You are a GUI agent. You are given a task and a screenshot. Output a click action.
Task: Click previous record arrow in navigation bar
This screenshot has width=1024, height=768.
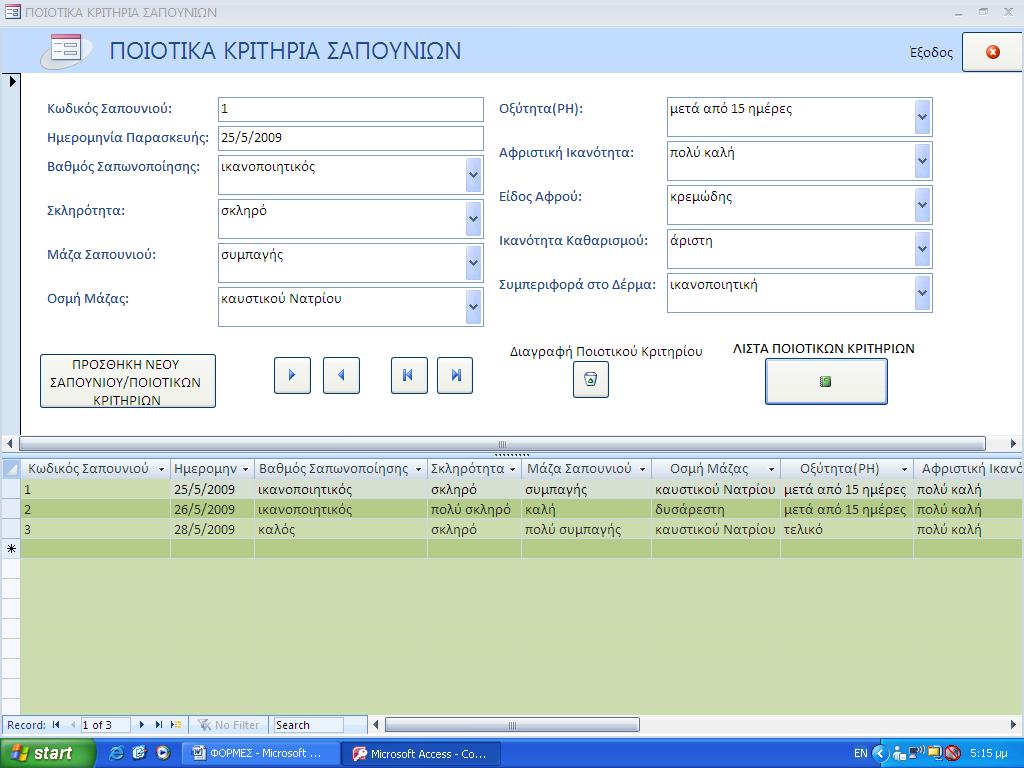point(72,725)
